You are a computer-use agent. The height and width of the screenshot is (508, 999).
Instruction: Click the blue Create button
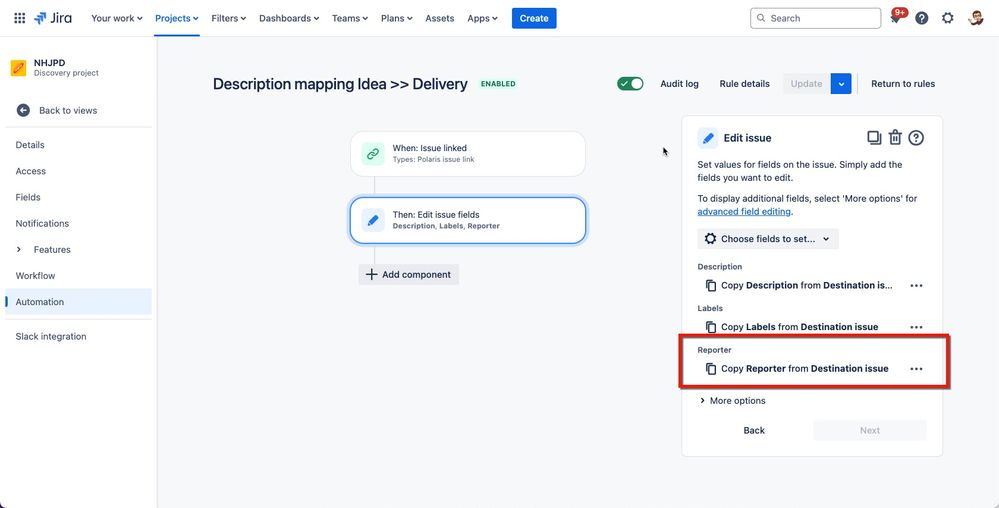tap(534, 18)
